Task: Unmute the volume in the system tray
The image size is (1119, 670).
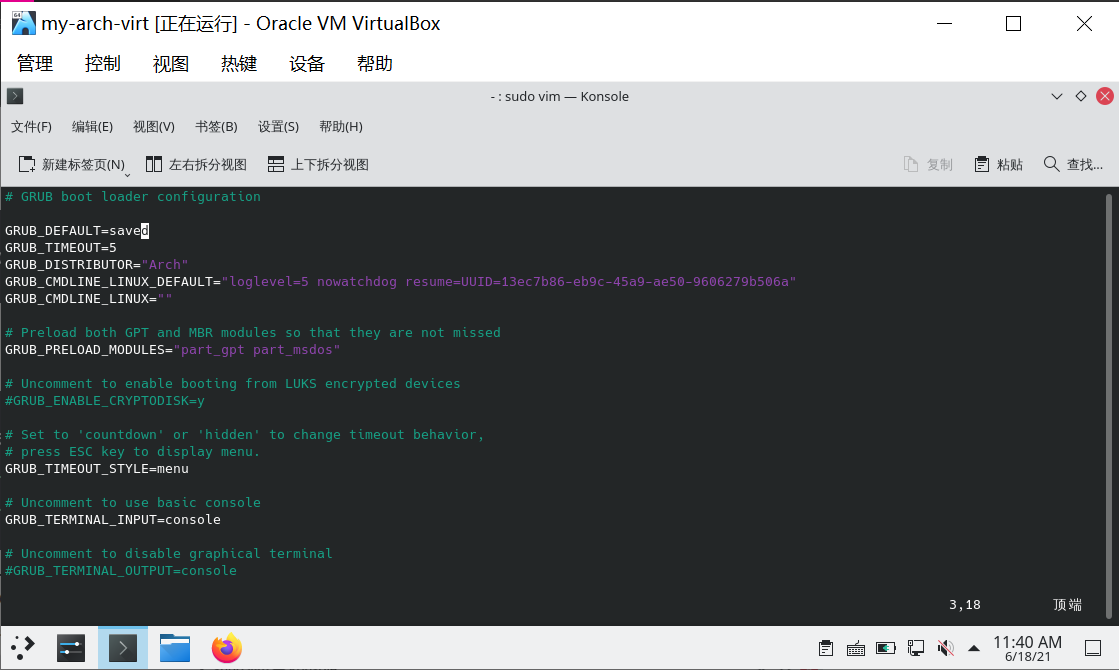Action: coord(945,648)
